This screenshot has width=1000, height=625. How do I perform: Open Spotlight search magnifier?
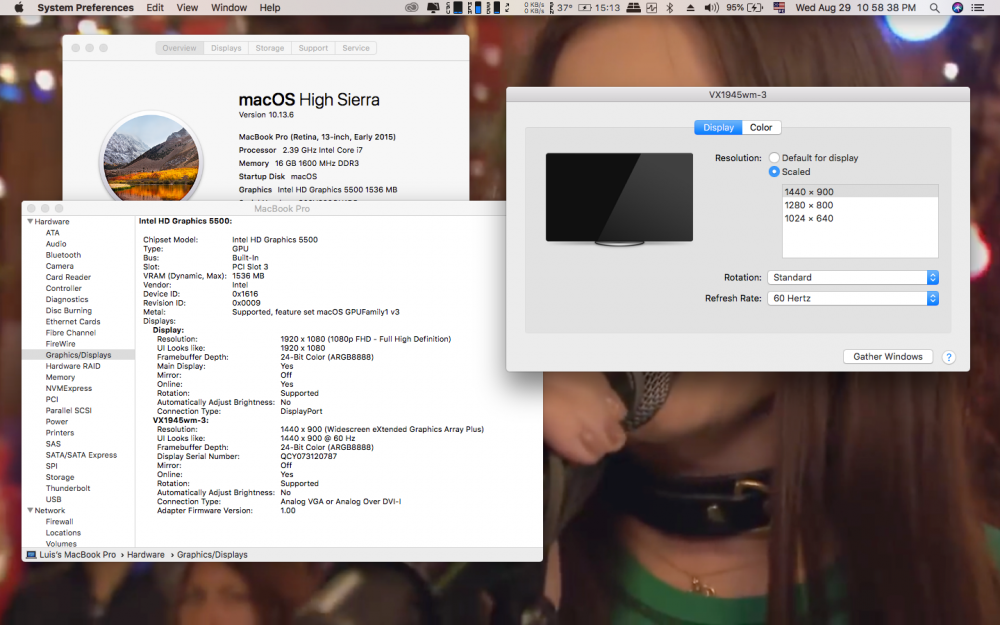[934, 8]
